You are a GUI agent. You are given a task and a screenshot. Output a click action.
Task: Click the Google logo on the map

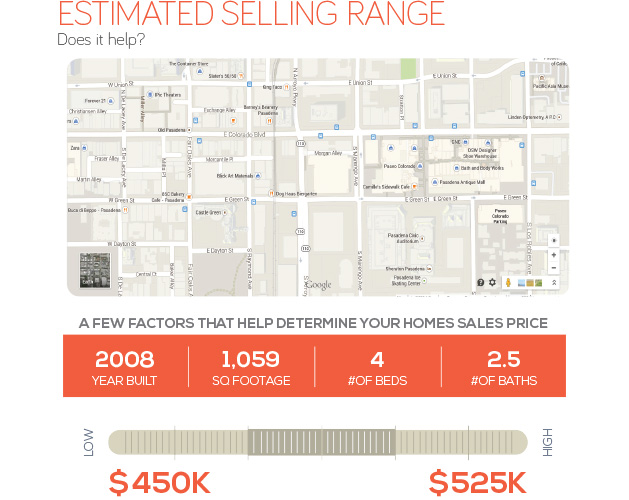(318, 285)
